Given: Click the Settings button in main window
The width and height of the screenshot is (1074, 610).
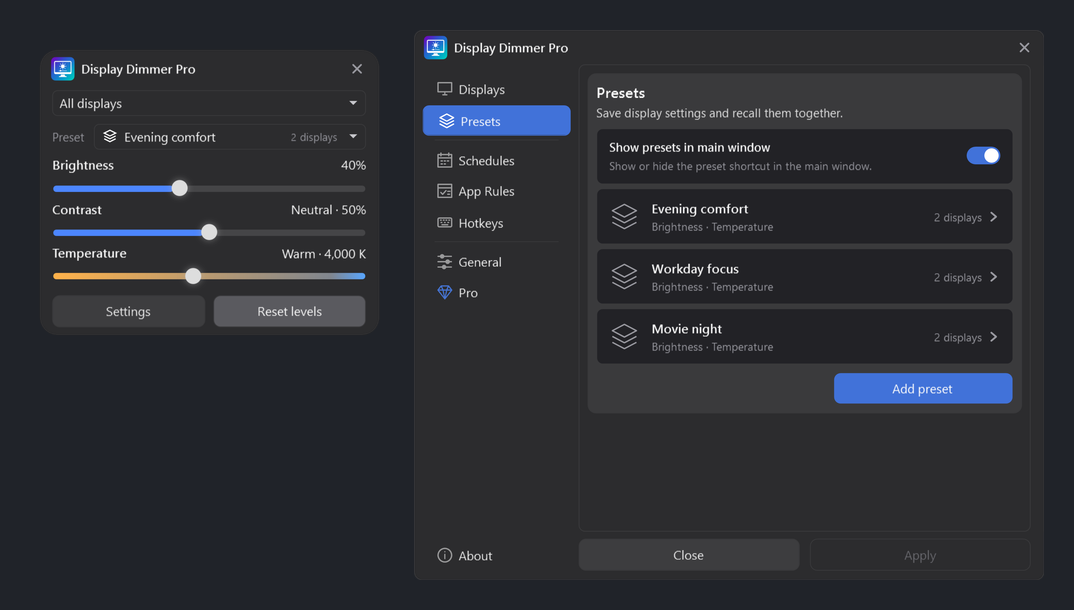Looking at the screenshot, I should pos(128,311).
